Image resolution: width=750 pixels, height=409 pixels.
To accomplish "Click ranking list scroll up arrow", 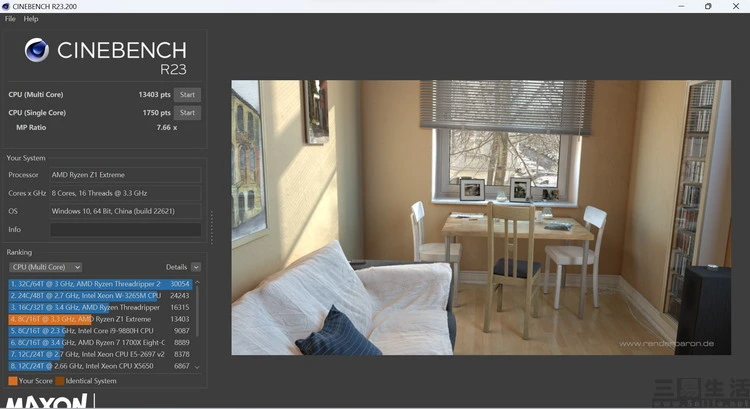I will (197, 283).
